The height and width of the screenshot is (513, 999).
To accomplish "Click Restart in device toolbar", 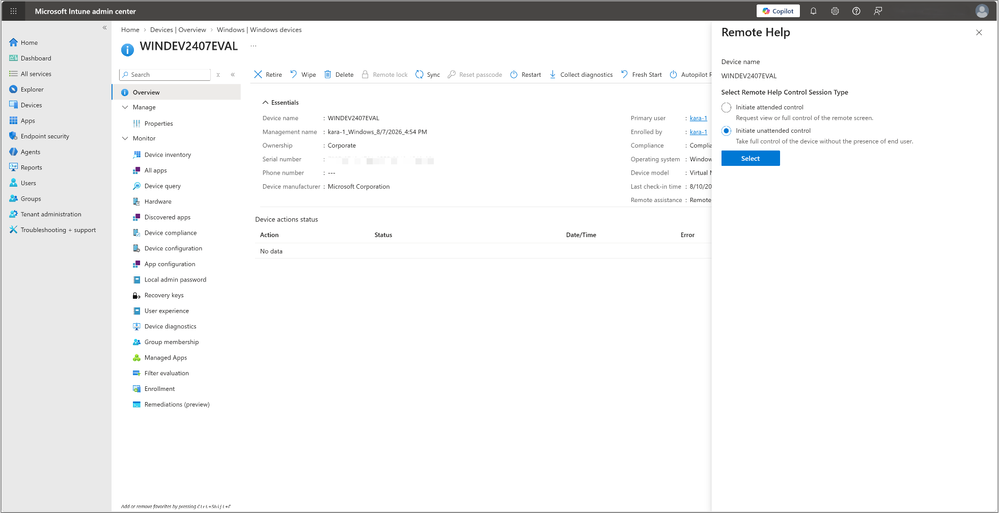I will pyautogui.click(x=525, y=75).
